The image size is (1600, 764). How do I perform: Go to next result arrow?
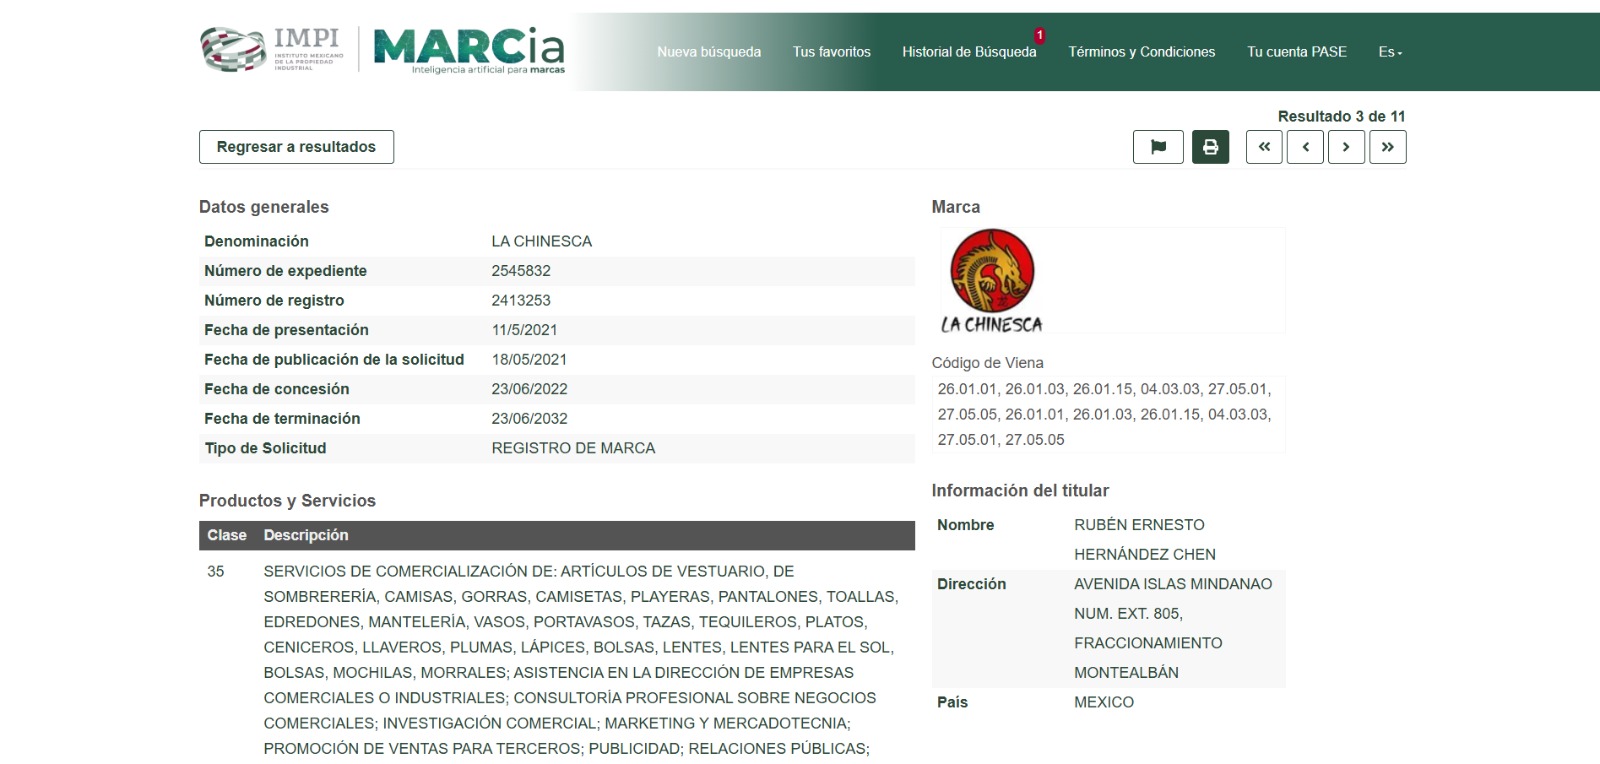(x=1346, y=147)
